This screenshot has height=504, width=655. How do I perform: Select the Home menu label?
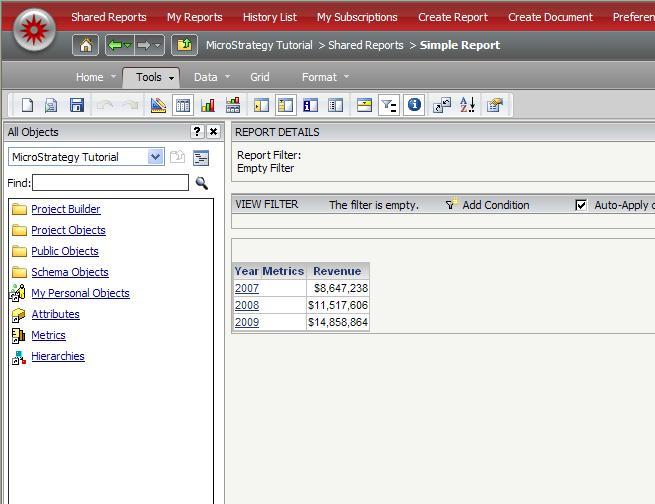(89, 77)
